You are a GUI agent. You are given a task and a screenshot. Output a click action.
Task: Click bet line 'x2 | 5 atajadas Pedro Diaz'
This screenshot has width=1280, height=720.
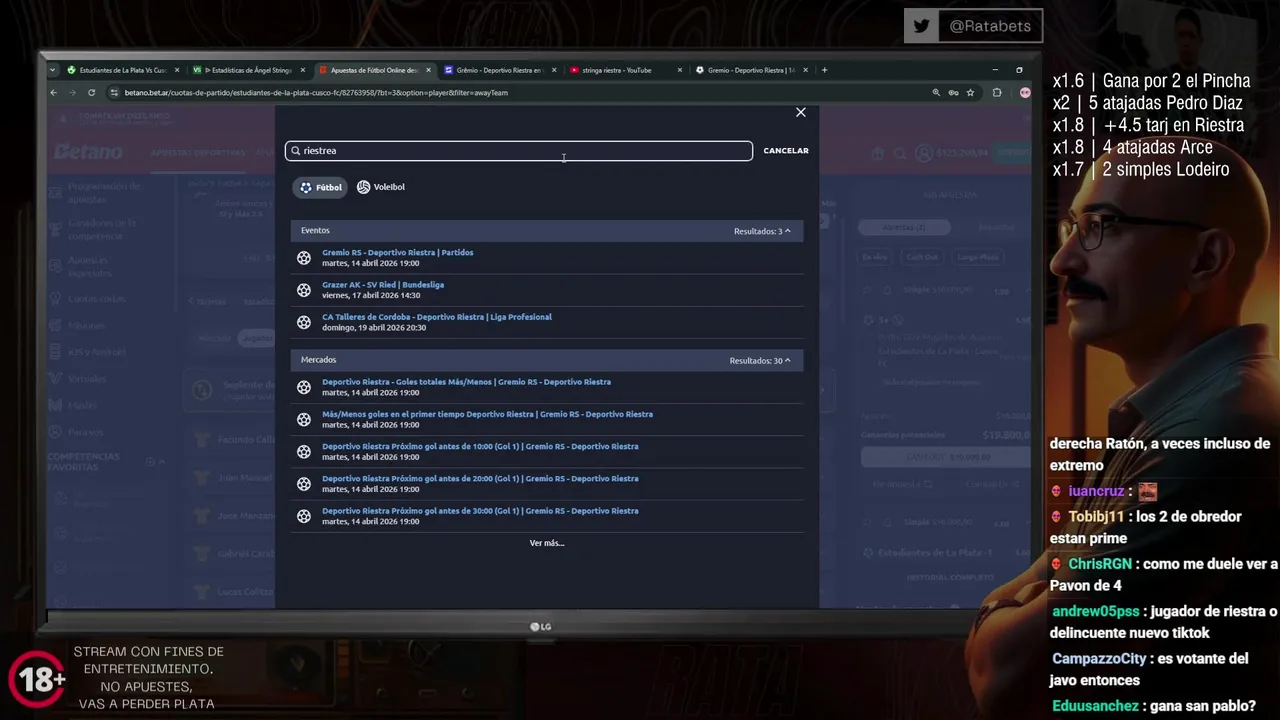point(1147,103)
